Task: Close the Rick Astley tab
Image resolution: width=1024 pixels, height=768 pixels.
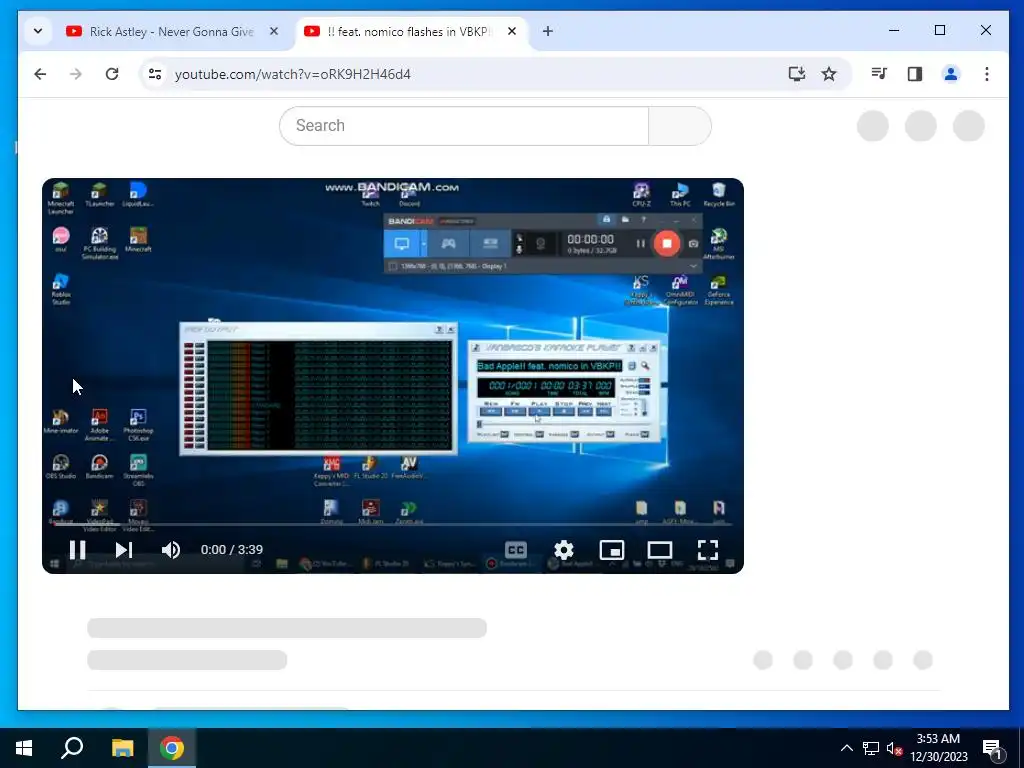Action: (x=274, y=31)
